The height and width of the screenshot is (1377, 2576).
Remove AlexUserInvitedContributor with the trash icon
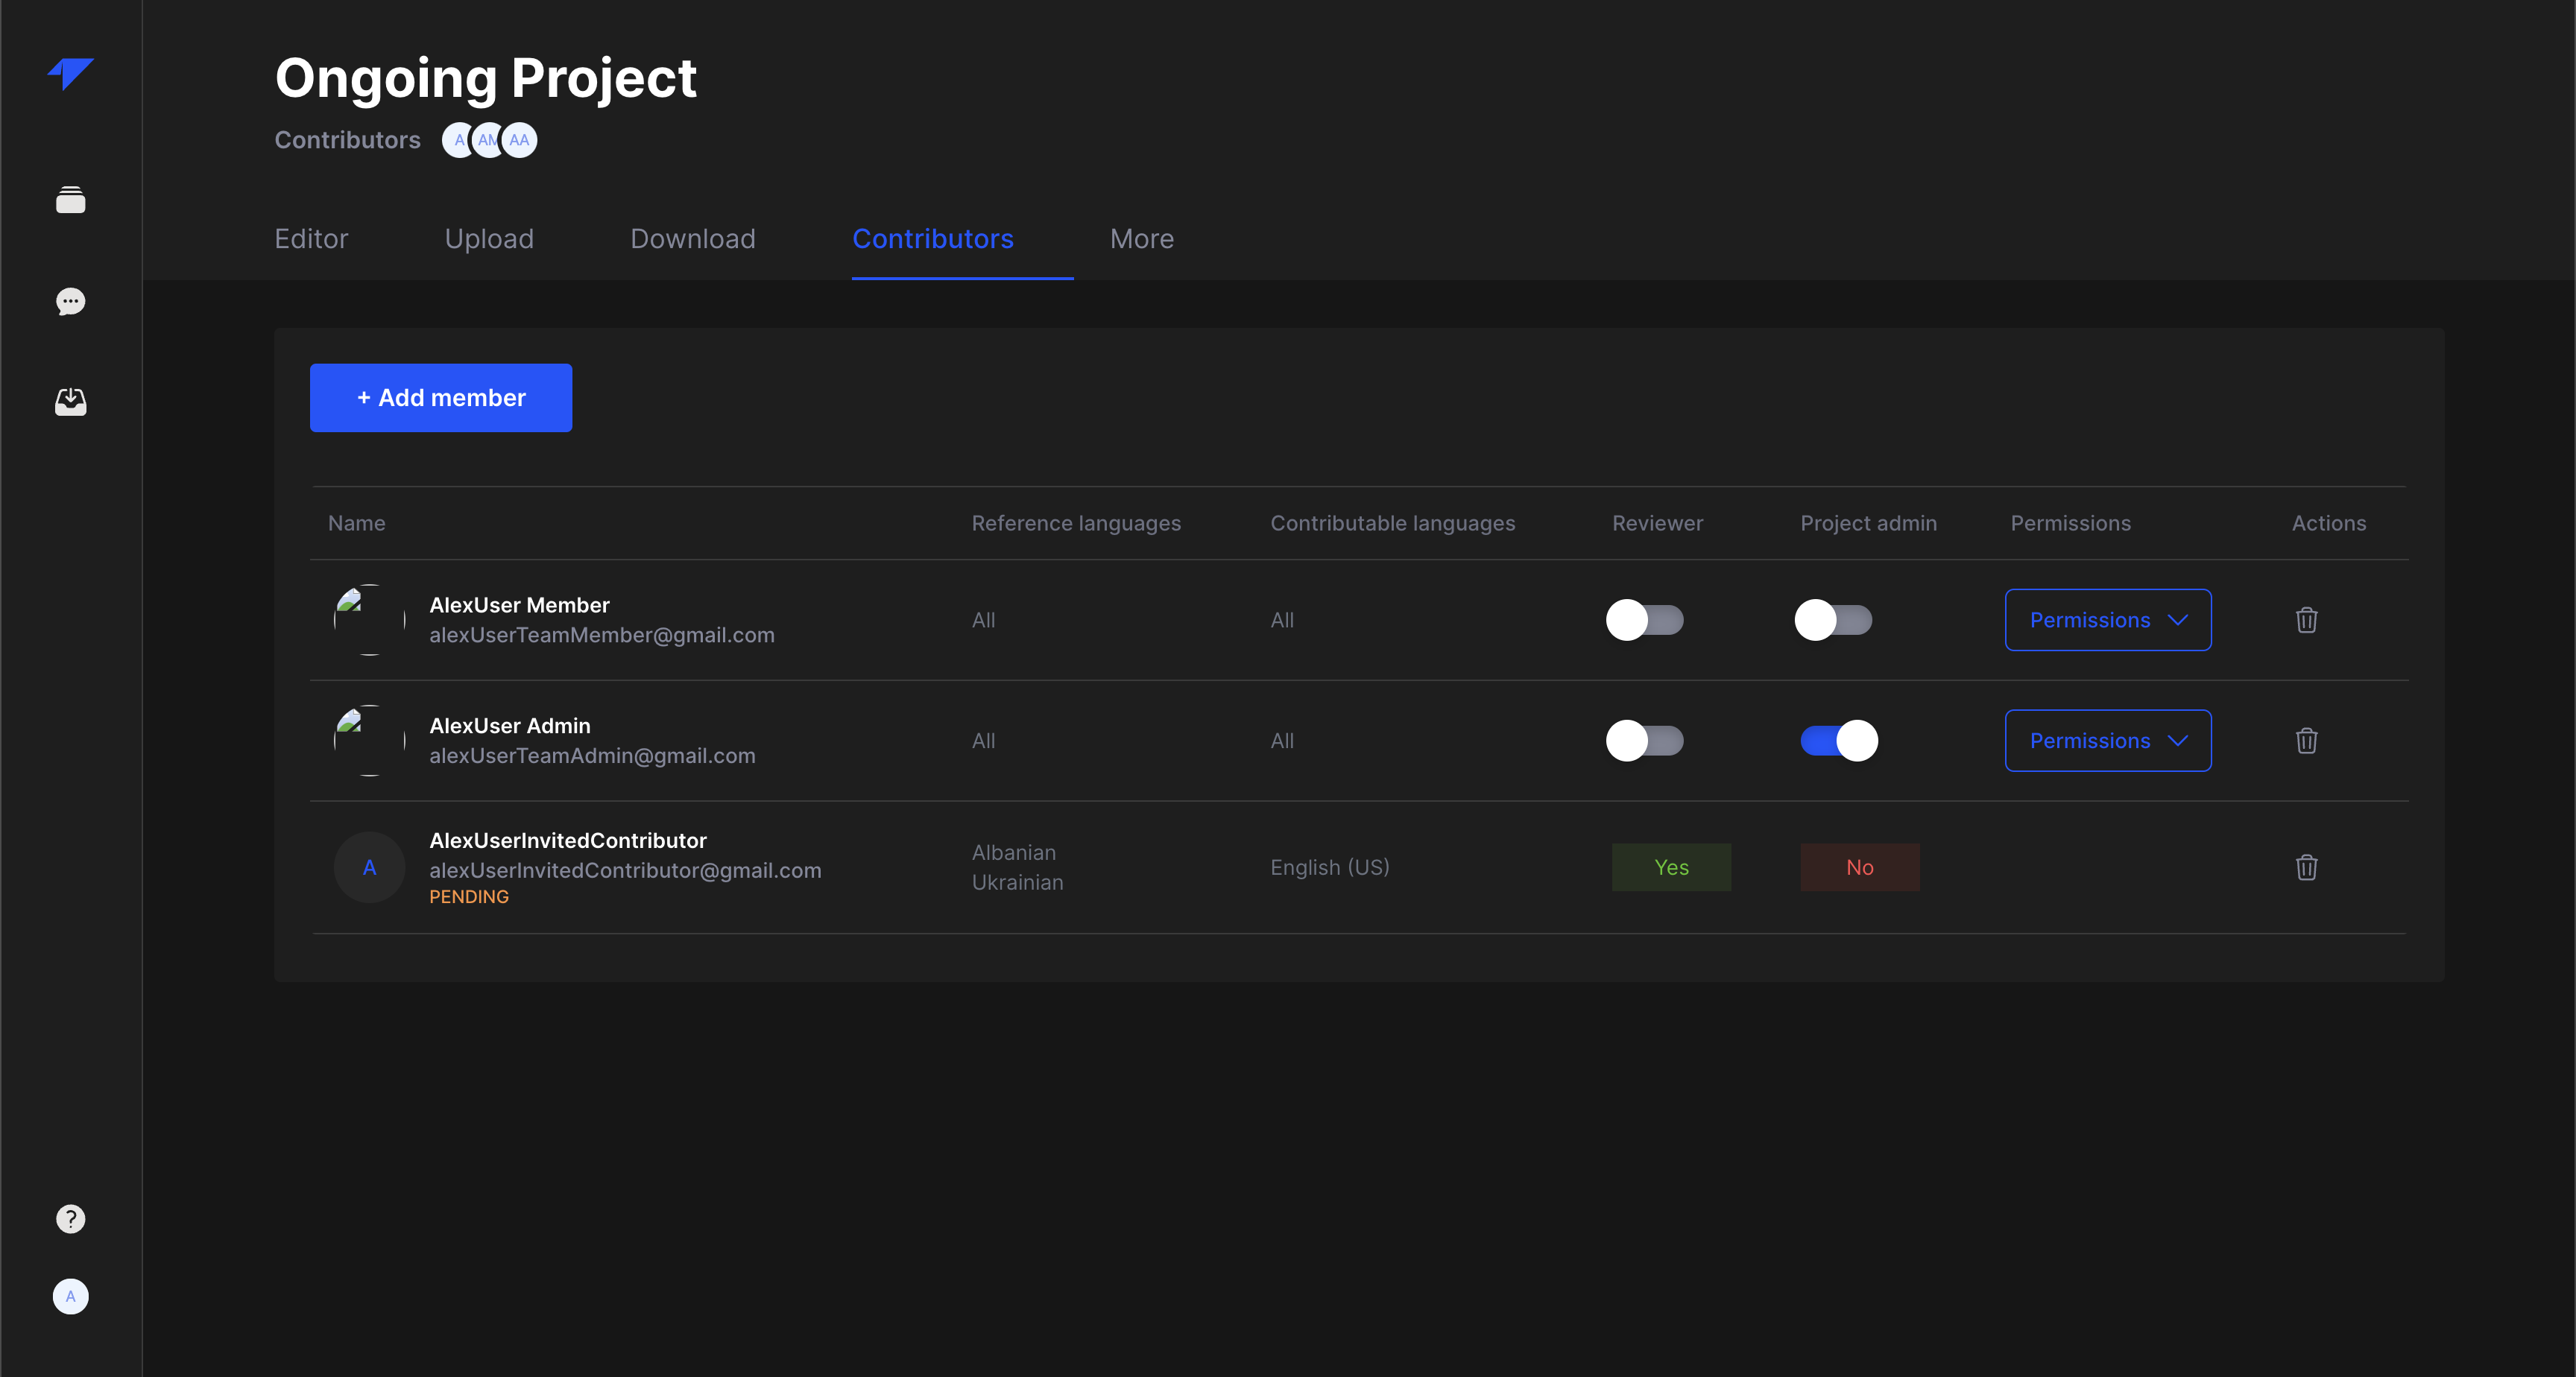pyautogui.click(x=2307, y=867)
